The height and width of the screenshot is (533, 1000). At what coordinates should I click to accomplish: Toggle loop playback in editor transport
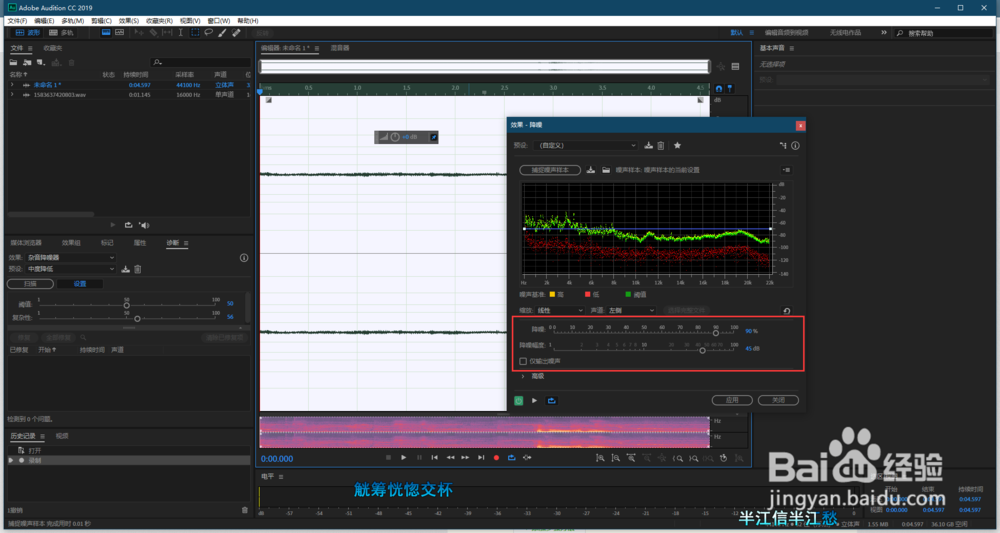(x=511, y=458)
